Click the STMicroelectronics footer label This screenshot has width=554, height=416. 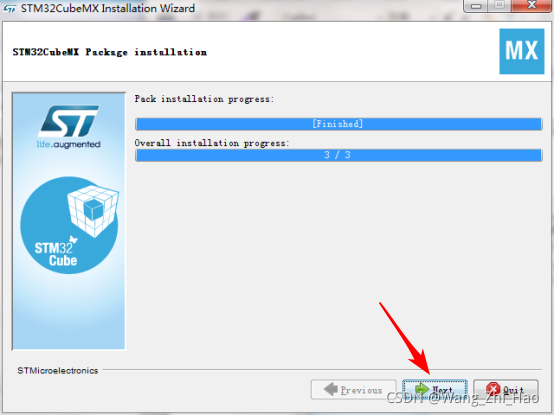[58, 370]
